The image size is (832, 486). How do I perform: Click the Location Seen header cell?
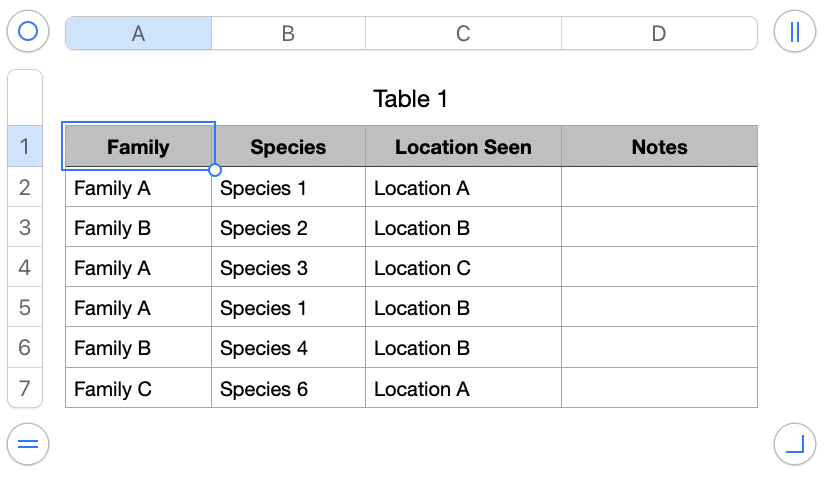463,147
